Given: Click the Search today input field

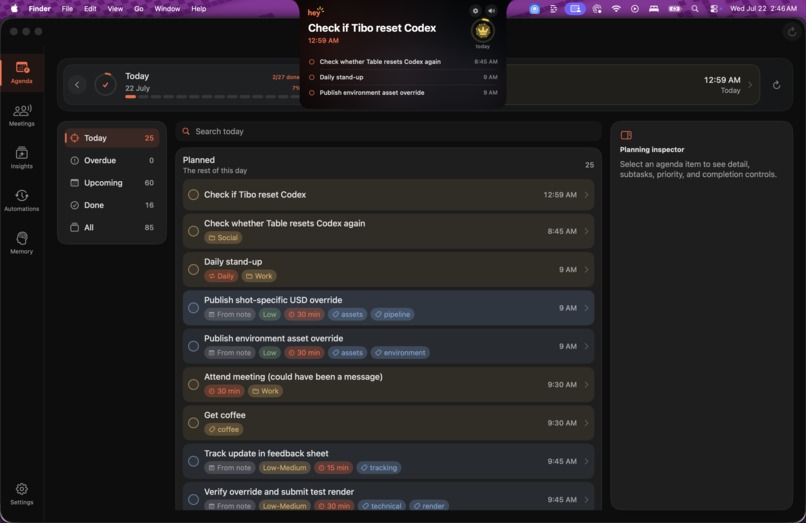Looking at the screenshot, I should (389, 131).
